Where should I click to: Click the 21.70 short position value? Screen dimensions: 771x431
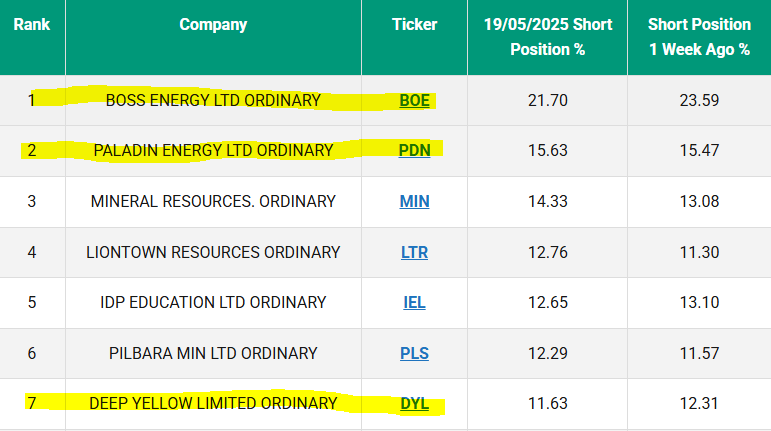click(x=547, y=100)
